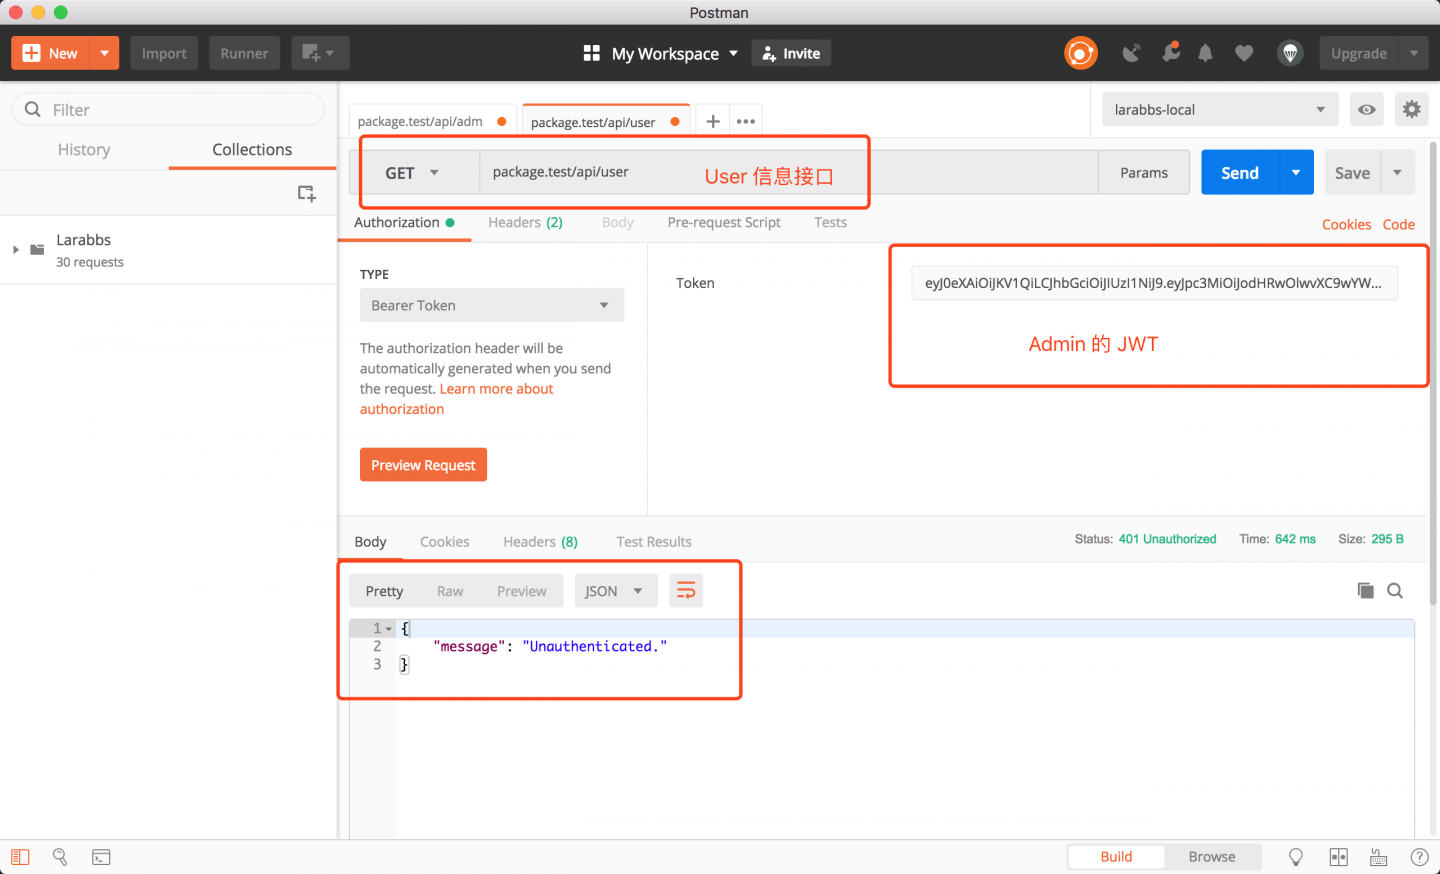Click the Import button
The width and height of the screenshot is (1440, 874).
tap(164, 53)
